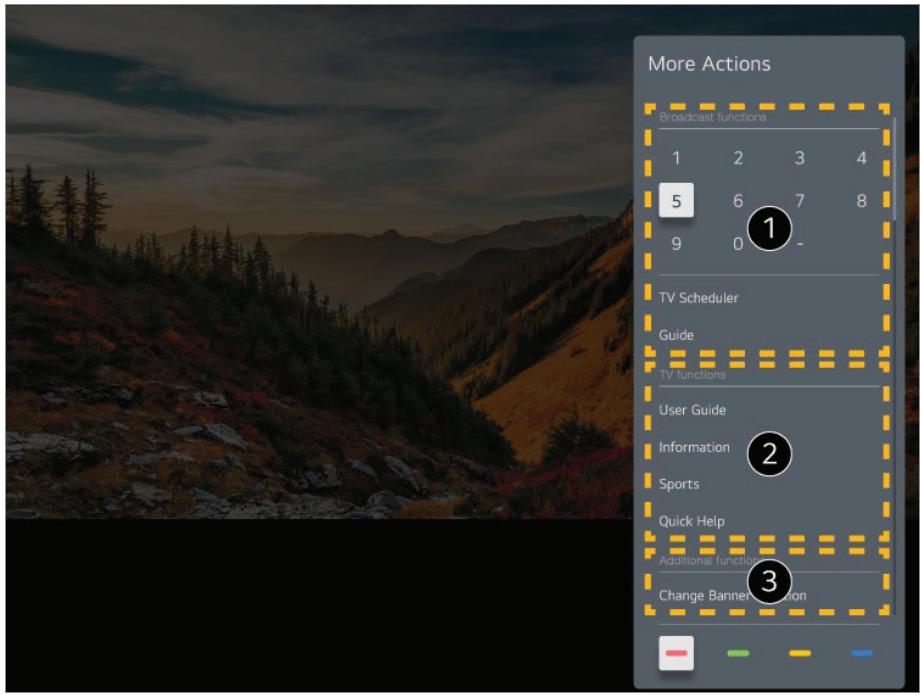
Task: Select number 4 on the keypad
Action: pos(861,158)
